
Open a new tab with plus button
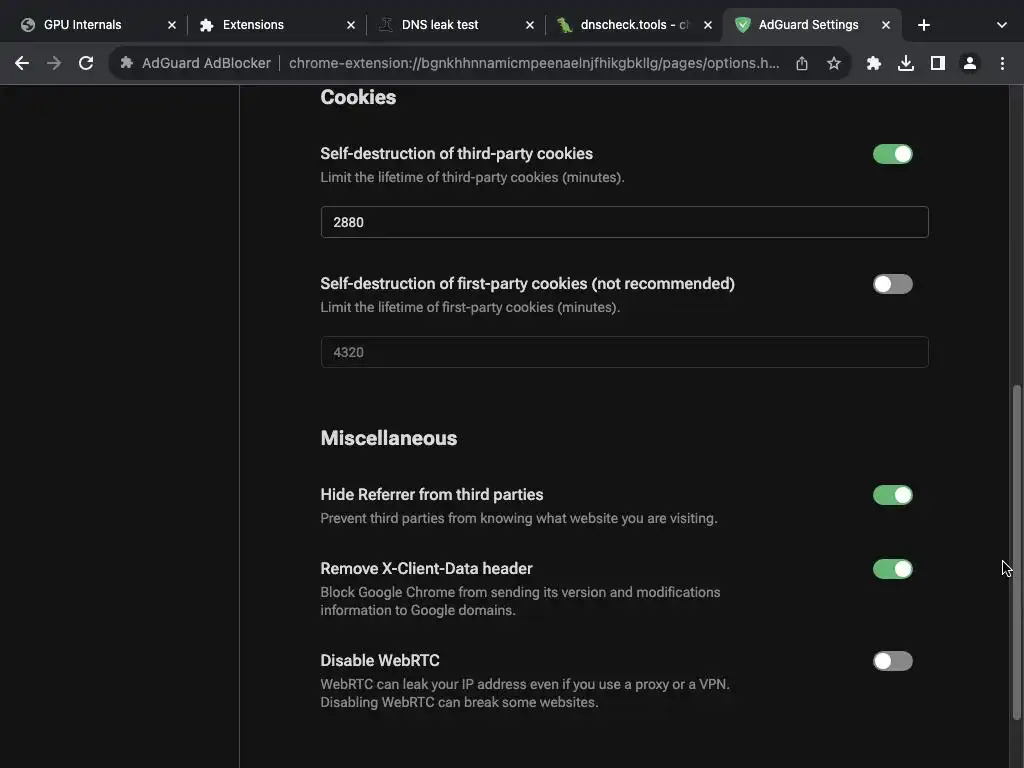coord(924,25)
